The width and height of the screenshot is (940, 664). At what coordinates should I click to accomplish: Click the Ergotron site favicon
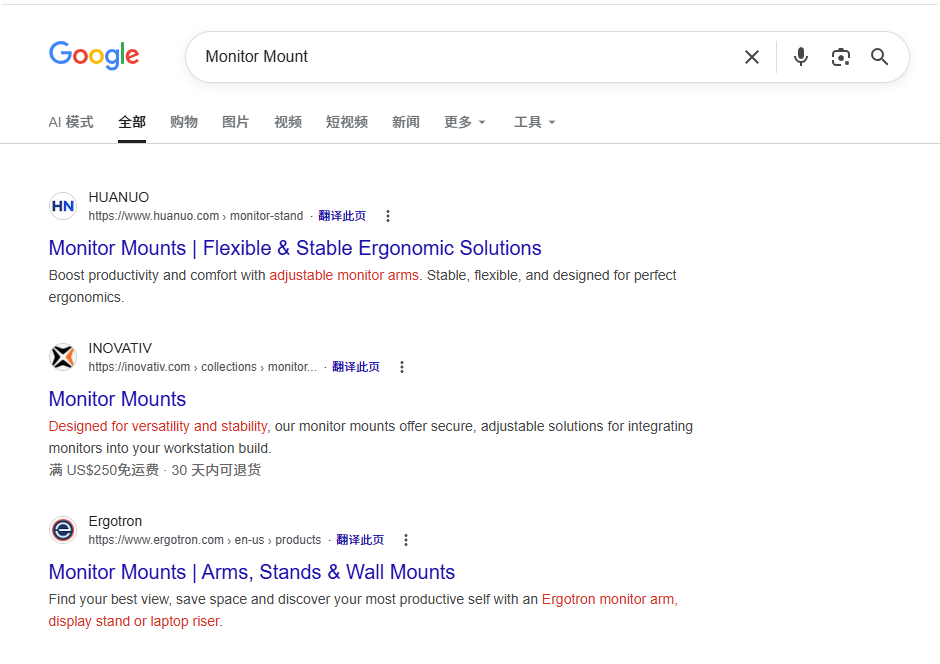click(x=63, y=530)
